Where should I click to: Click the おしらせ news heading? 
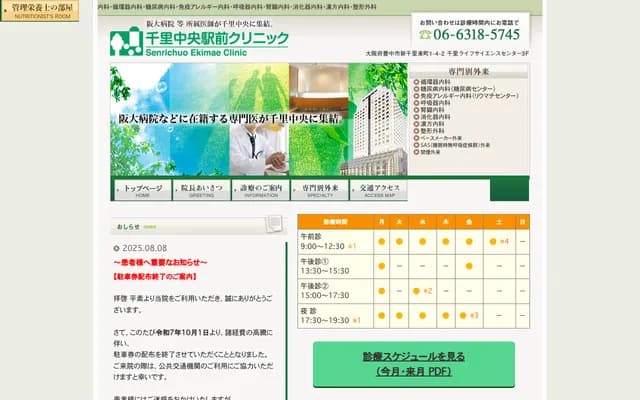tap(129, 227)
